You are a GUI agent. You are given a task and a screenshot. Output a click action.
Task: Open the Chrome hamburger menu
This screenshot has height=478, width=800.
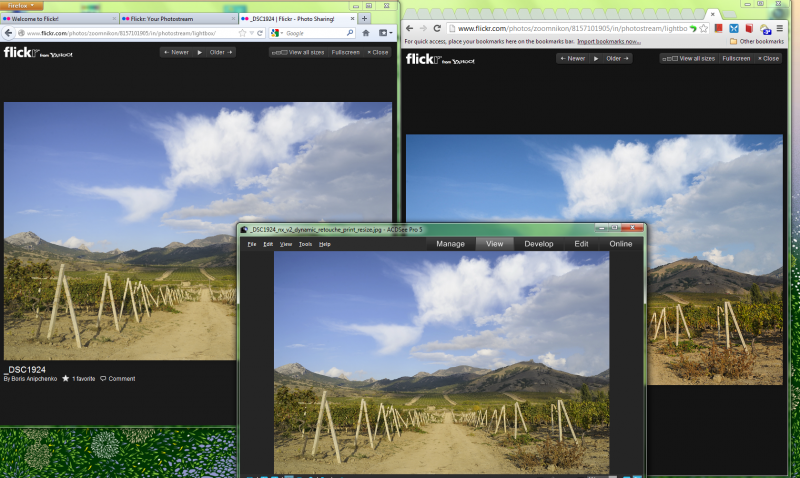tap(780, 29)
